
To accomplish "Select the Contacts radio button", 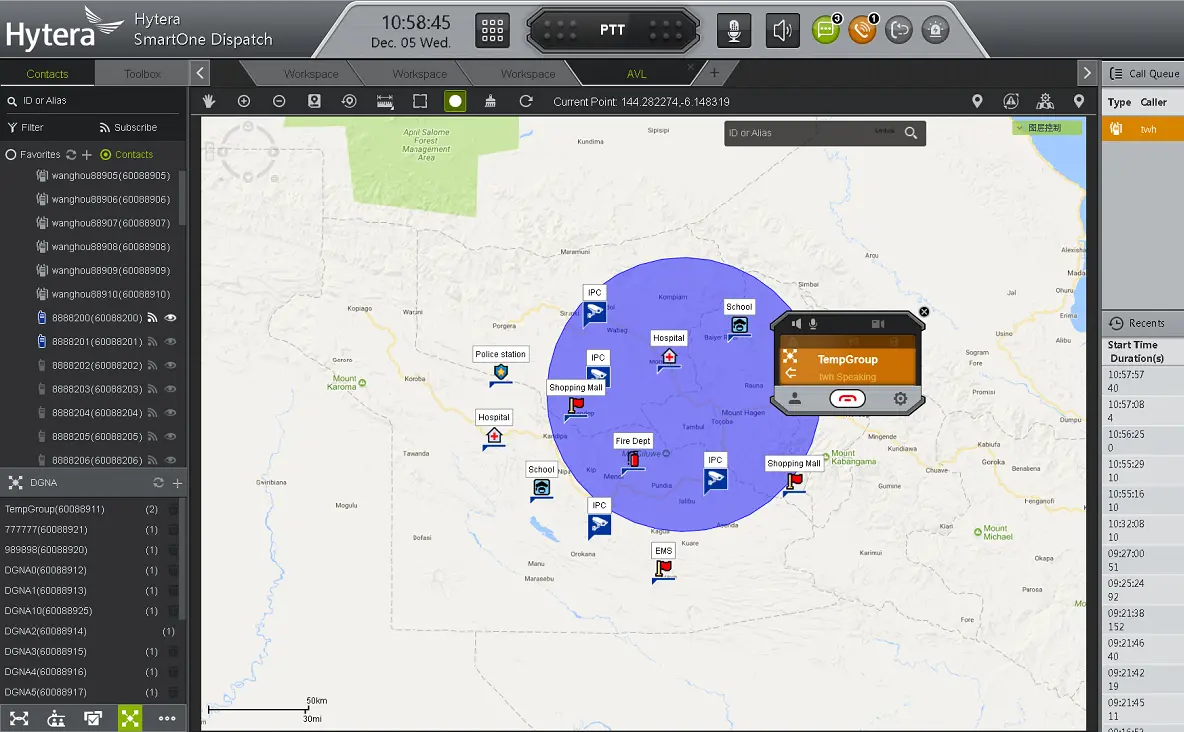I will (x=105, y=155).
